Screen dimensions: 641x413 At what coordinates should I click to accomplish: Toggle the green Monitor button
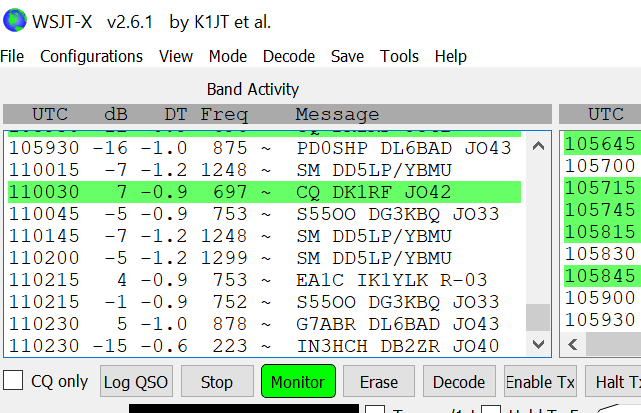click(x=298, y=382)
